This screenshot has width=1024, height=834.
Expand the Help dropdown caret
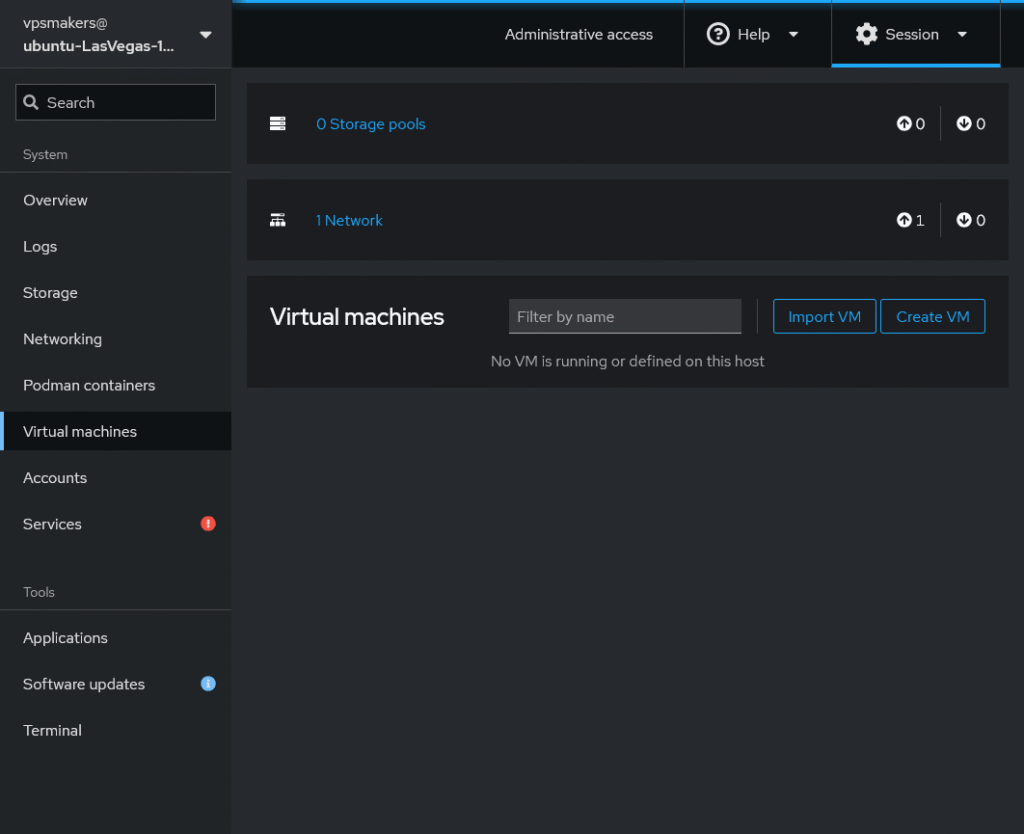(x=793, y=35)
